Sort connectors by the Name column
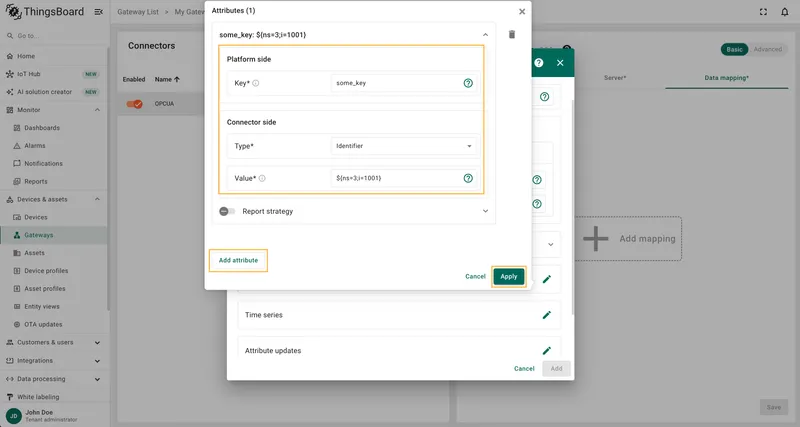The height and width of the screenshot is (427, 800). click(x=167, y=80)
